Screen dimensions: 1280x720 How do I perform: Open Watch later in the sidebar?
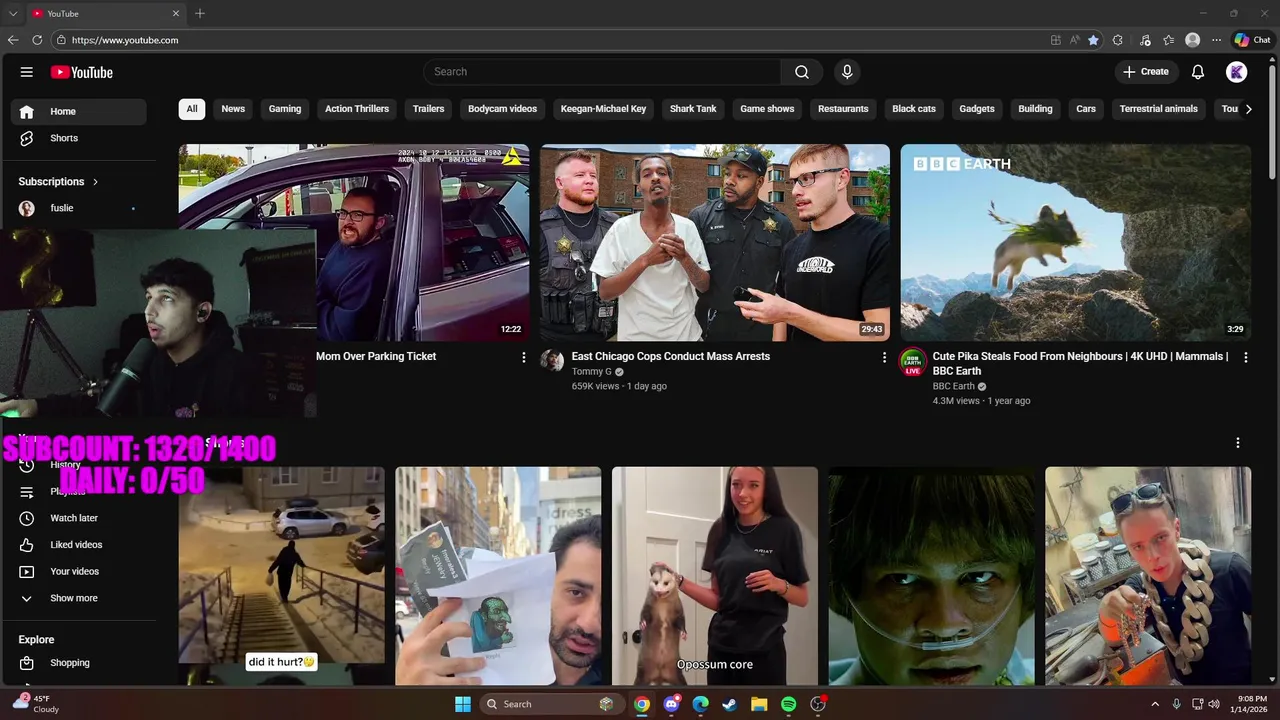click(79, 518)
